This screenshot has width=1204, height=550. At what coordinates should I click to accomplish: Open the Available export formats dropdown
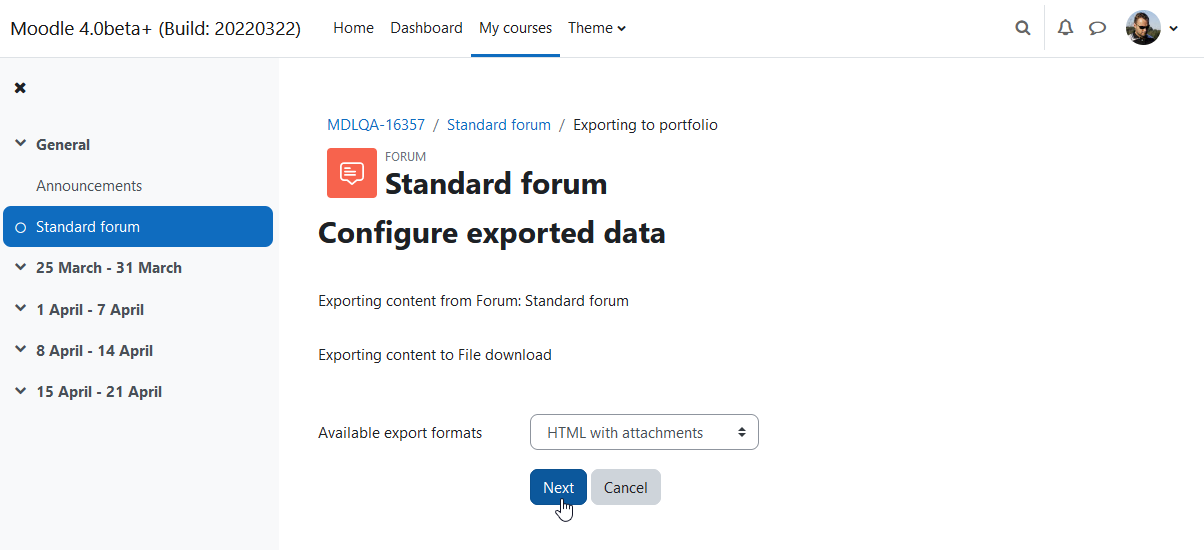pyautogui.click(x=644, y=432)
